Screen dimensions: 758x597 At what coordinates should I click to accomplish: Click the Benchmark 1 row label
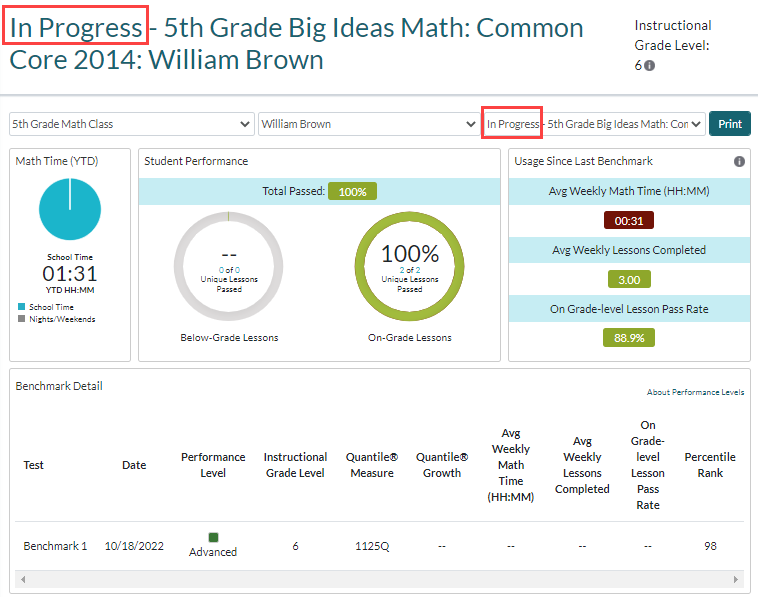pos(55,546)
